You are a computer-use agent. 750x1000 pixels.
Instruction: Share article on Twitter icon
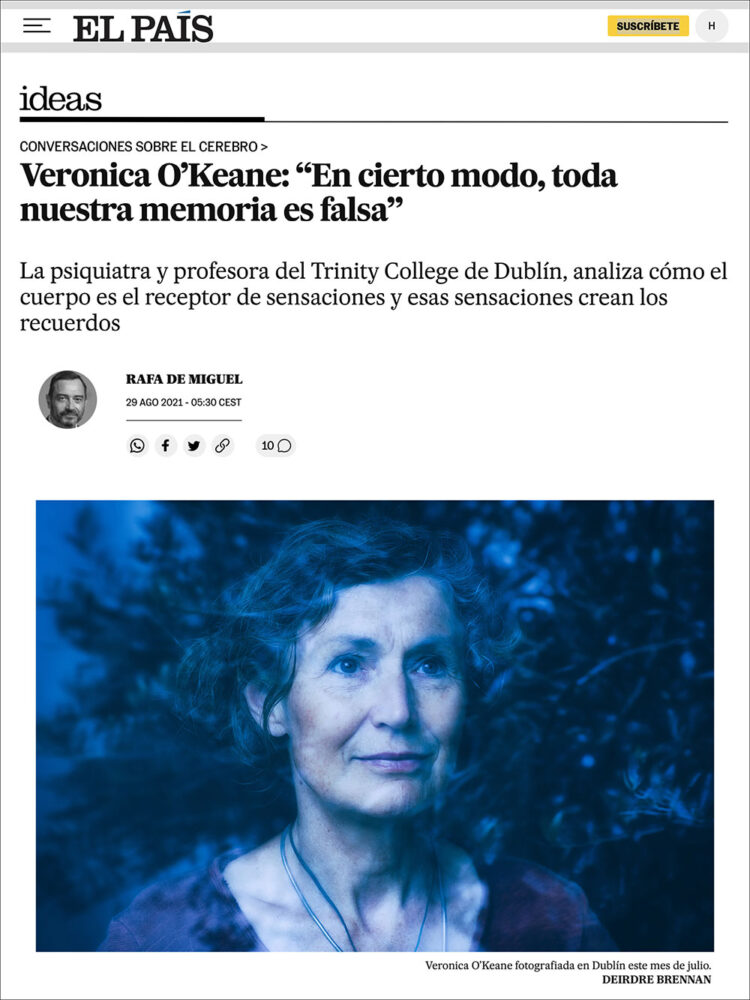(x=194, y=446)
